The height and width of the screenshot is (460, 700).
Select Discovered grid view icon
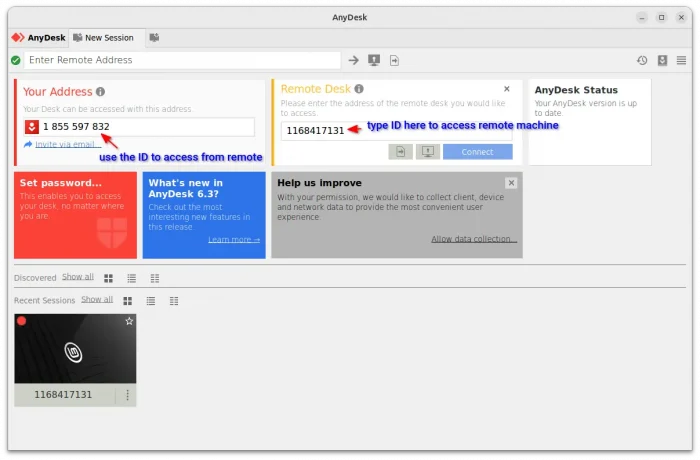[x=108, y=279]
